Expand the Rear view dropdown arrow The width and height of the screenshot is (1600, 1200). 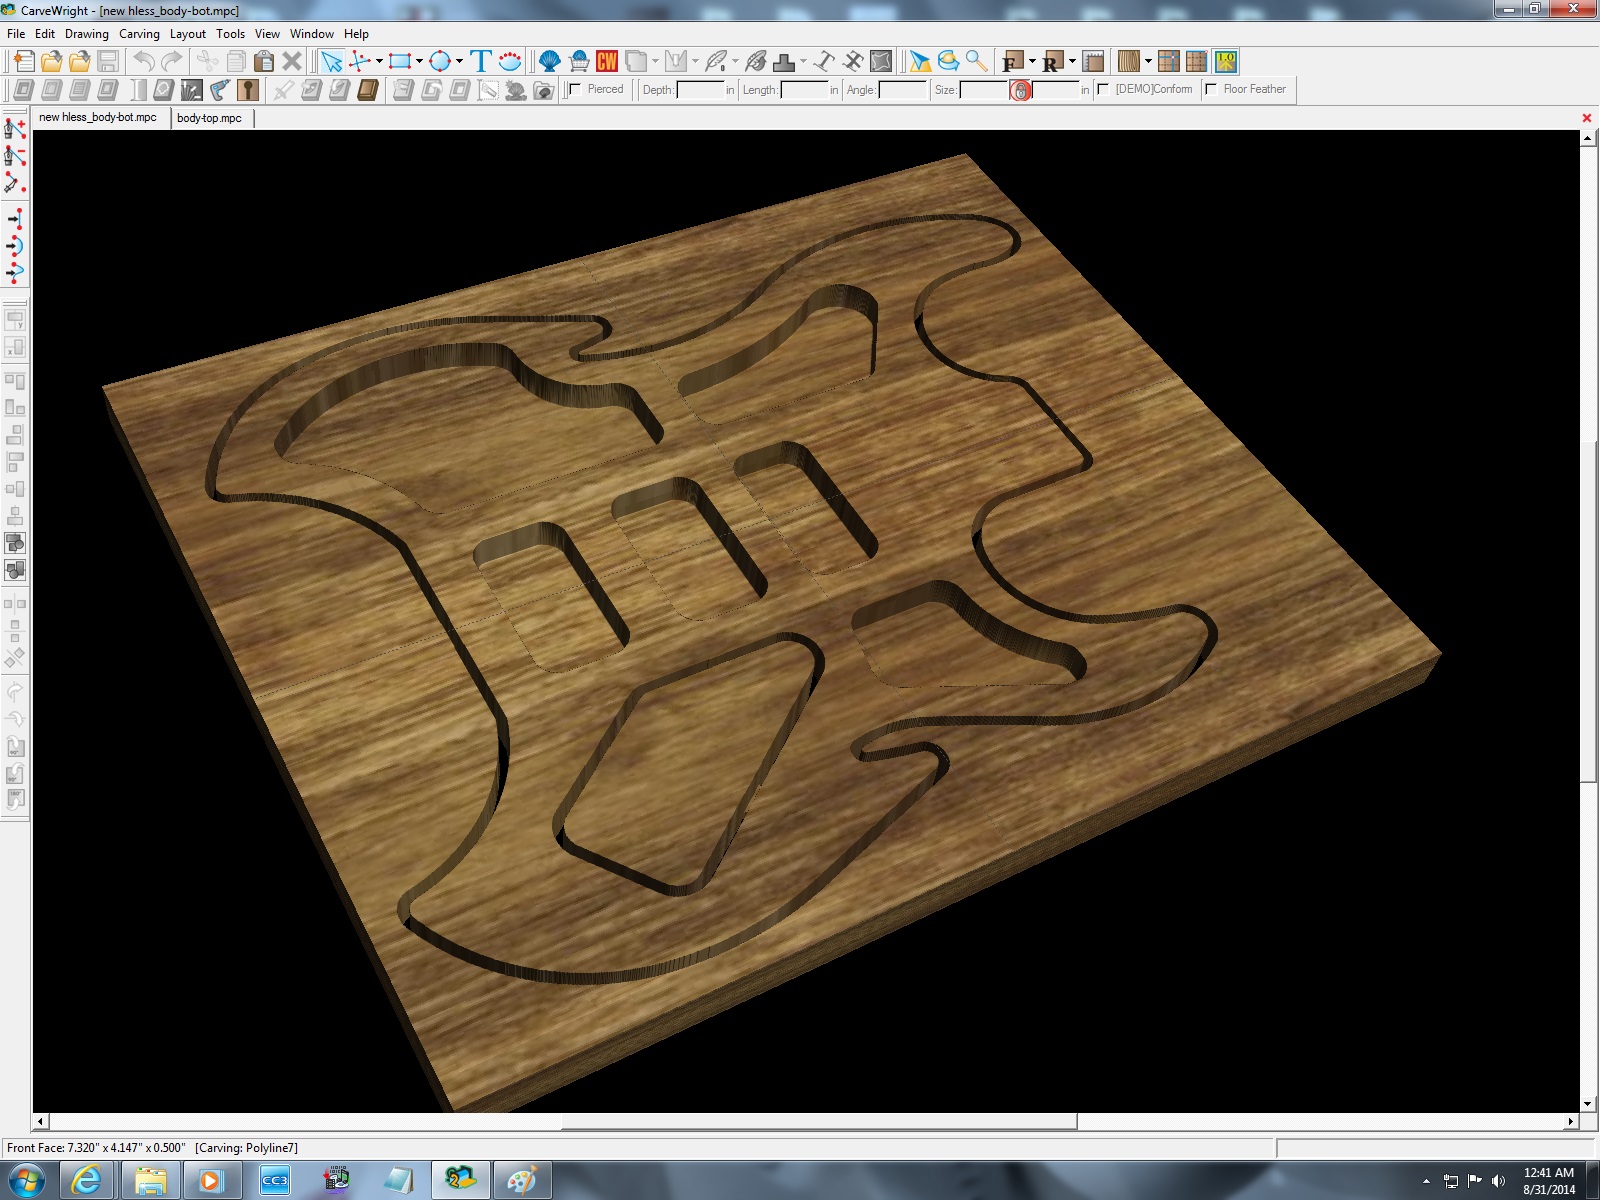coord(1072,61)
